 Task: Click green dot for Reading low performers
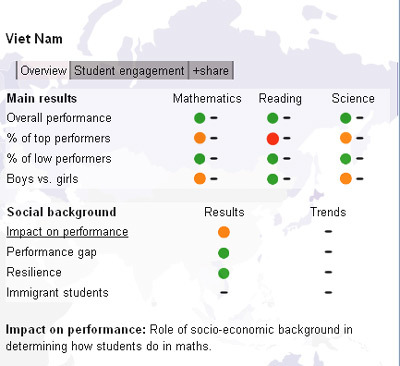click(x=273, y=159)
